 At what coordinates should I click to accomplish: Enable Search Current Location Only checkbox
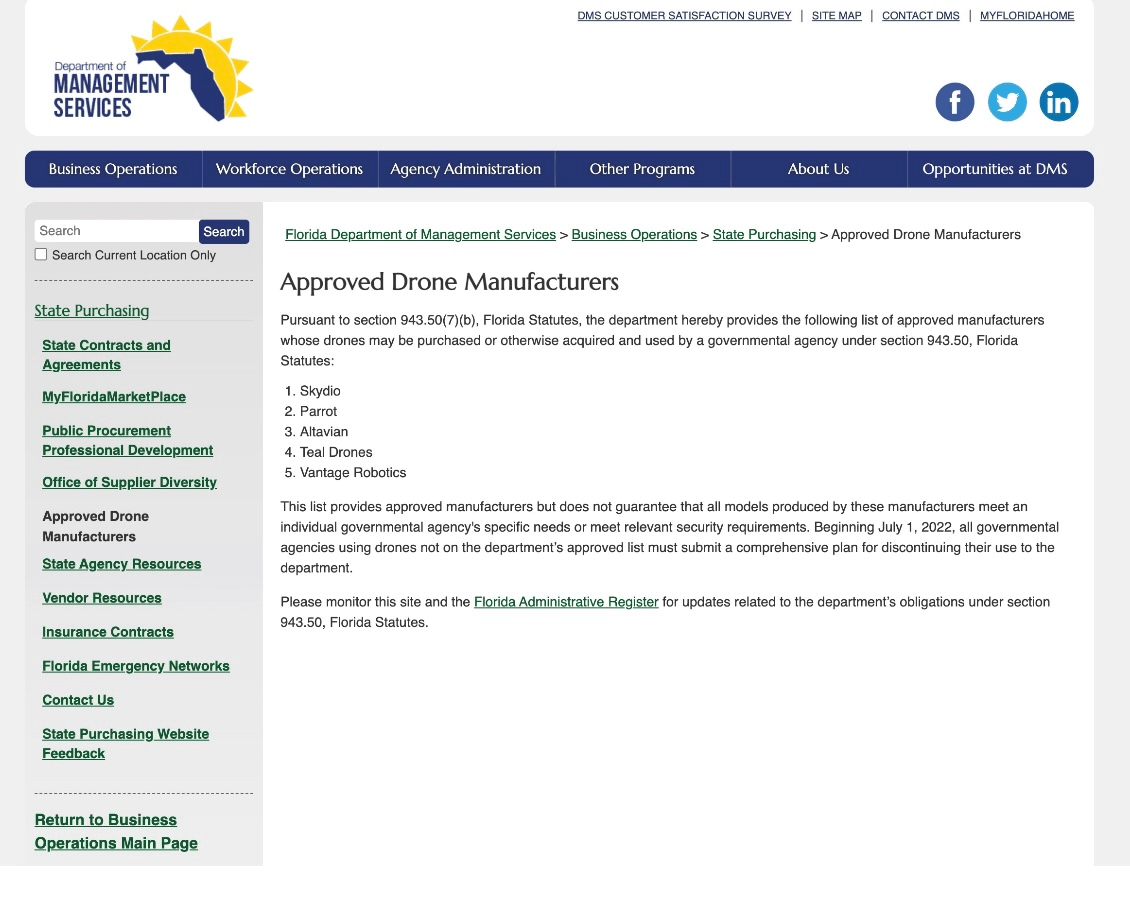[x=41, y=255]
